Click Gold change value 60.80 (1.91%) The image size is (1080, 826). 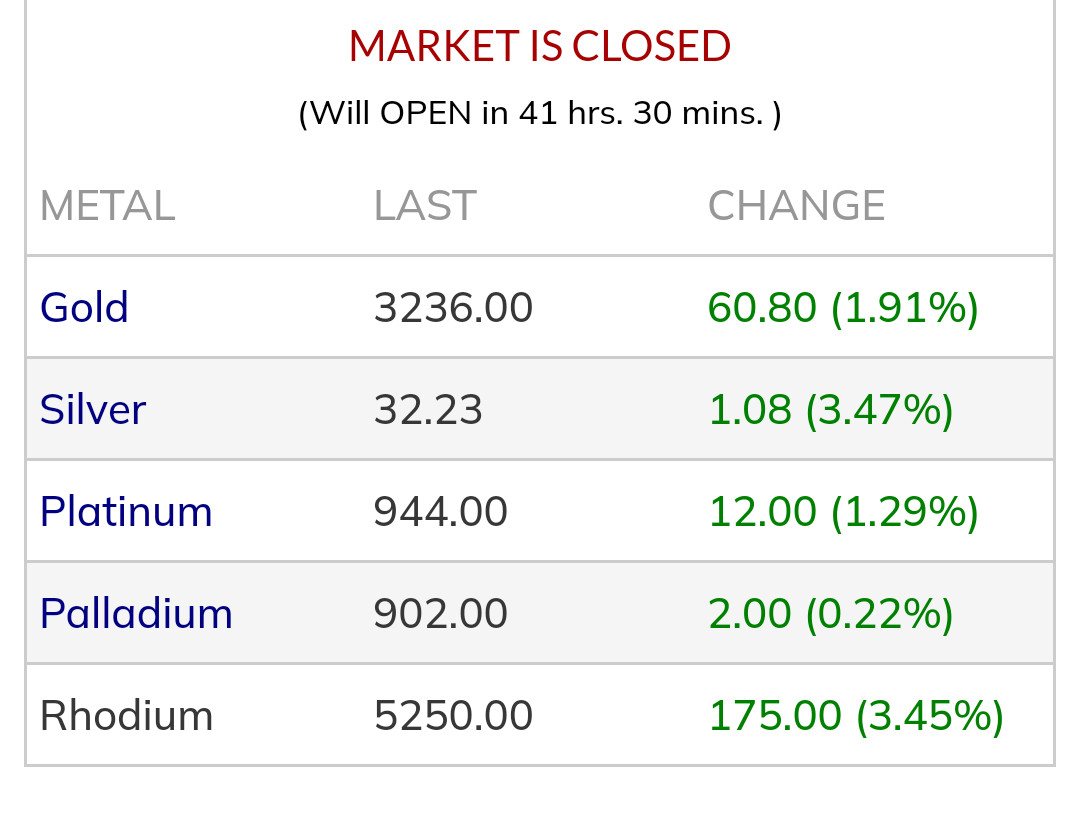[843, 308]
